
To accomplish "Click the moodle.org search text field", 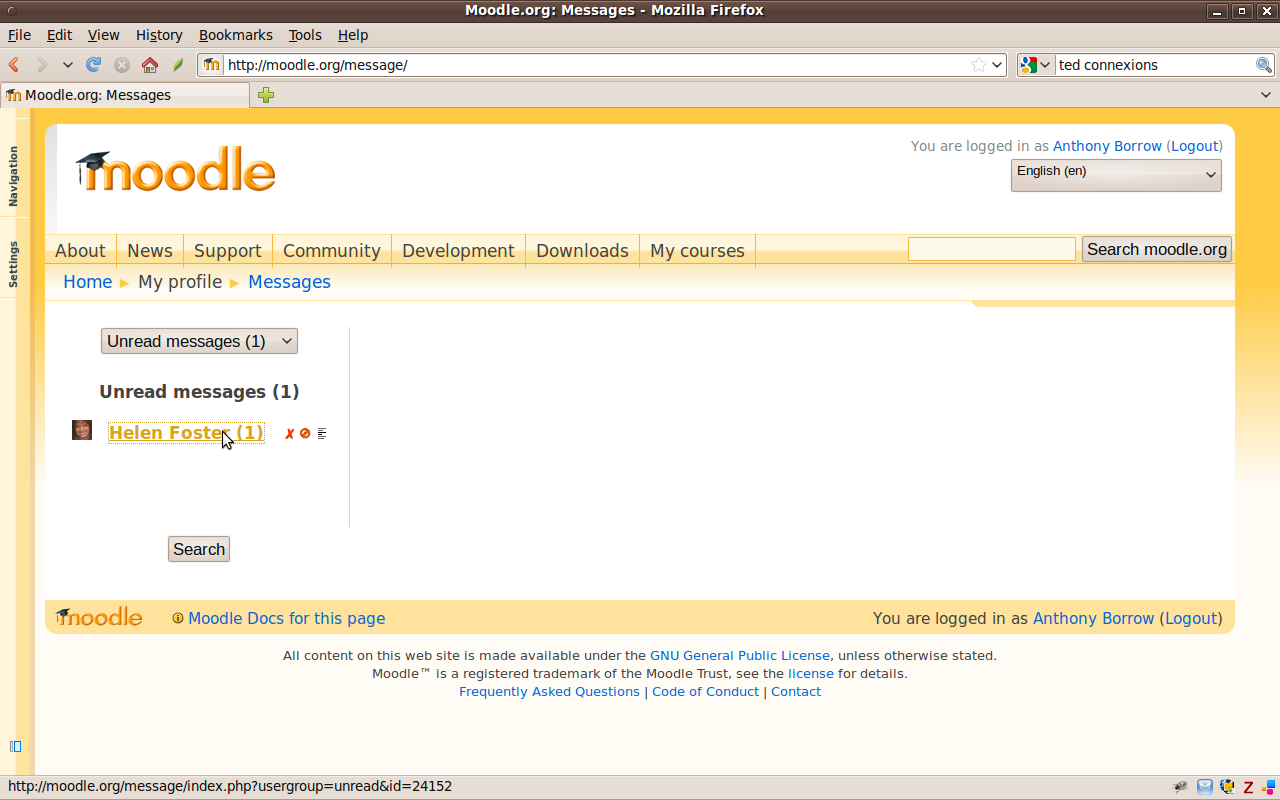I will coord(992,249).
